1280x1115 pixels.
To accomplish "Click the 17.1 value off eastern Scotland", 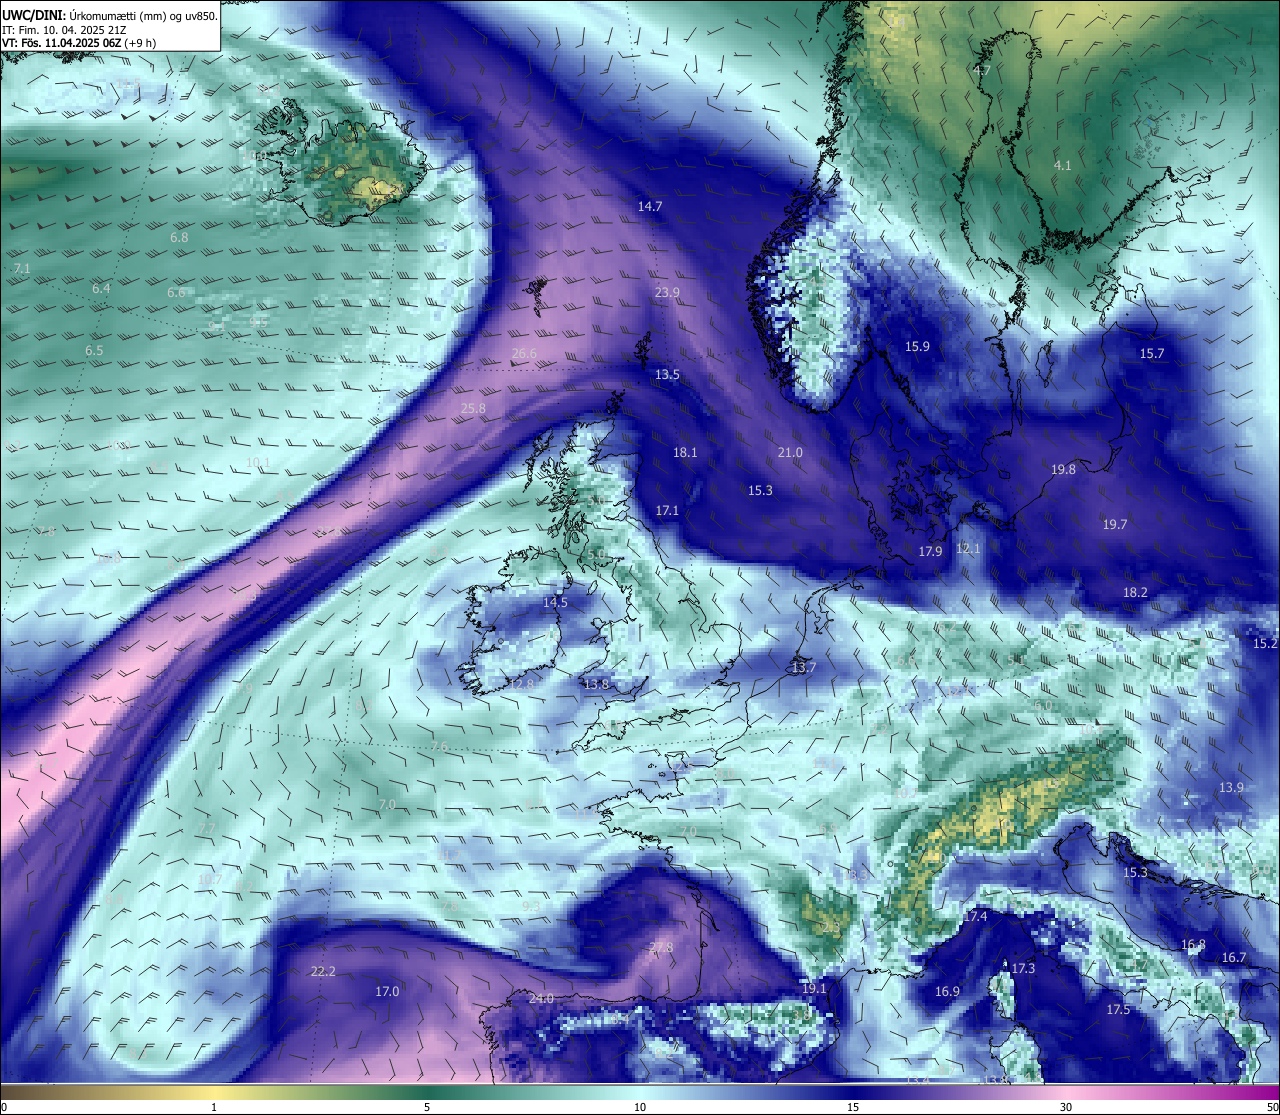I will [x=667, y=510].
